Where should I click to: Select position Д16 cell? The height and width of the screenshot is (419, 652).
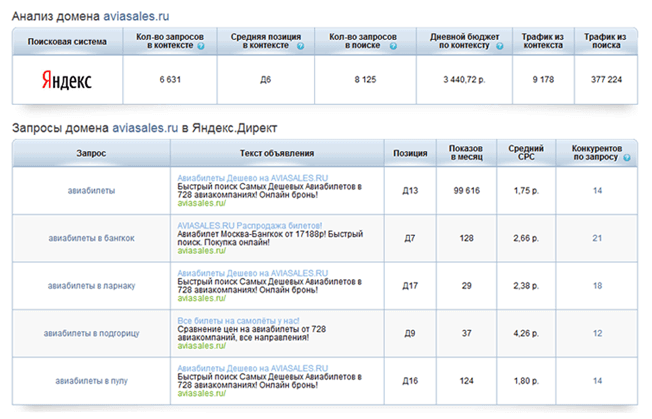click(x=410, y=381)
